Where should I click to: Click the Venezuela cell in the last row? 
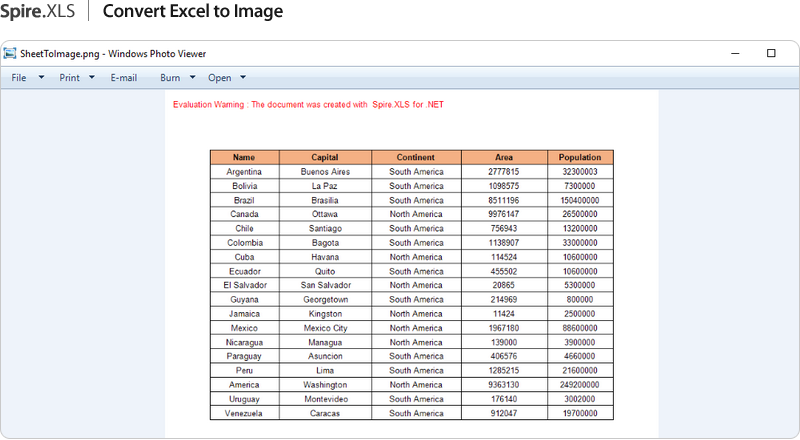[244, 413]
